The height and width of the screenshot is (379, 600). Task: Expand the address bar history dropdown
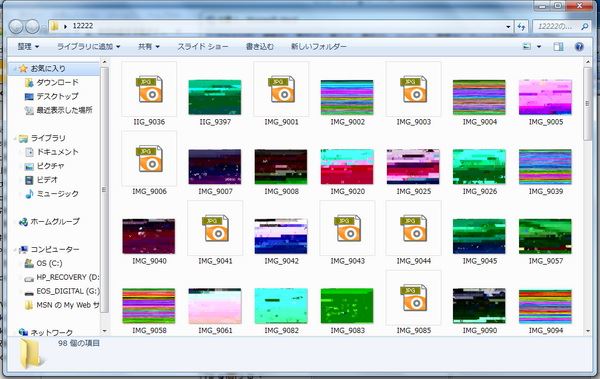pos(508,27)
